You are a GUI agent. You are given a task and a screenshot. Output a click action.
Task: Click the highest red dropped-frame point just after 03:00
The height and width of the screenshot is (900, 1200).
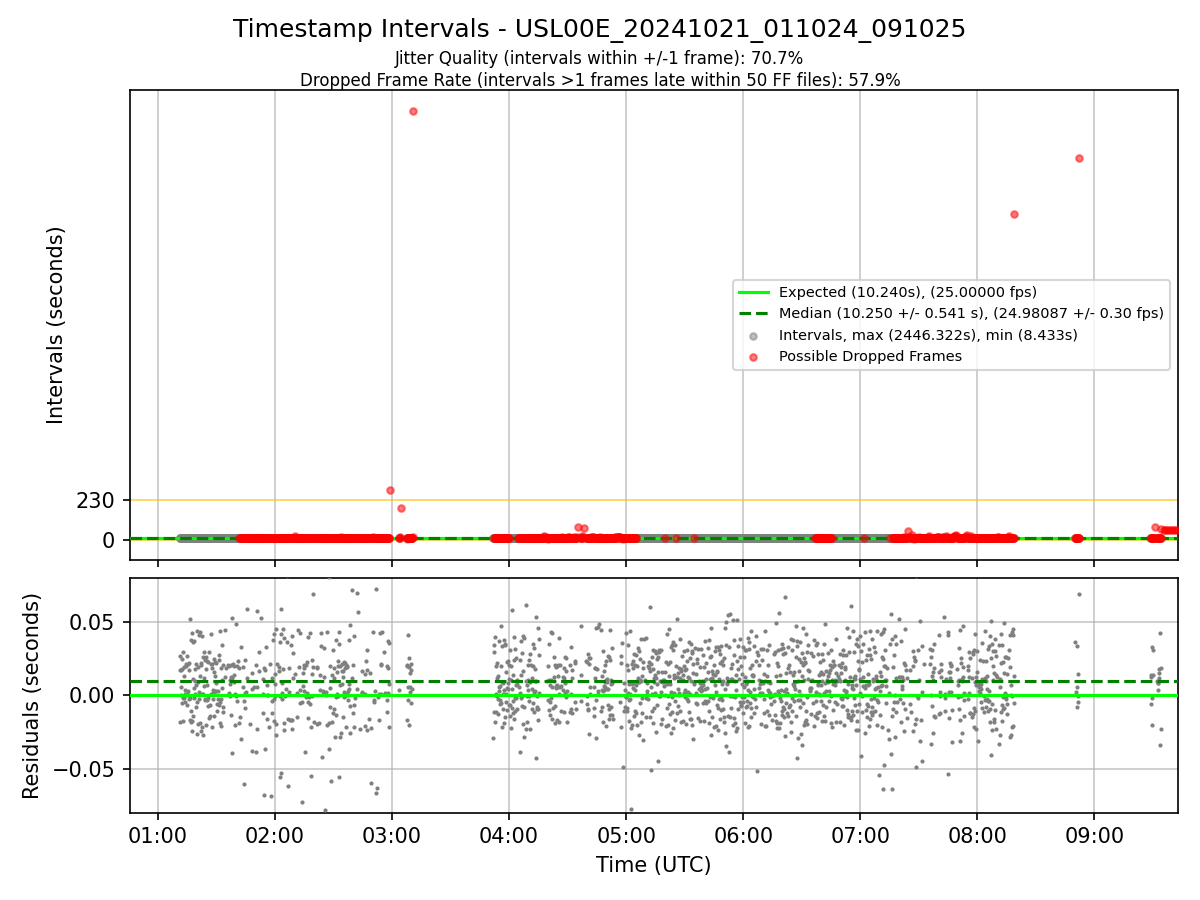coord(413,111)
